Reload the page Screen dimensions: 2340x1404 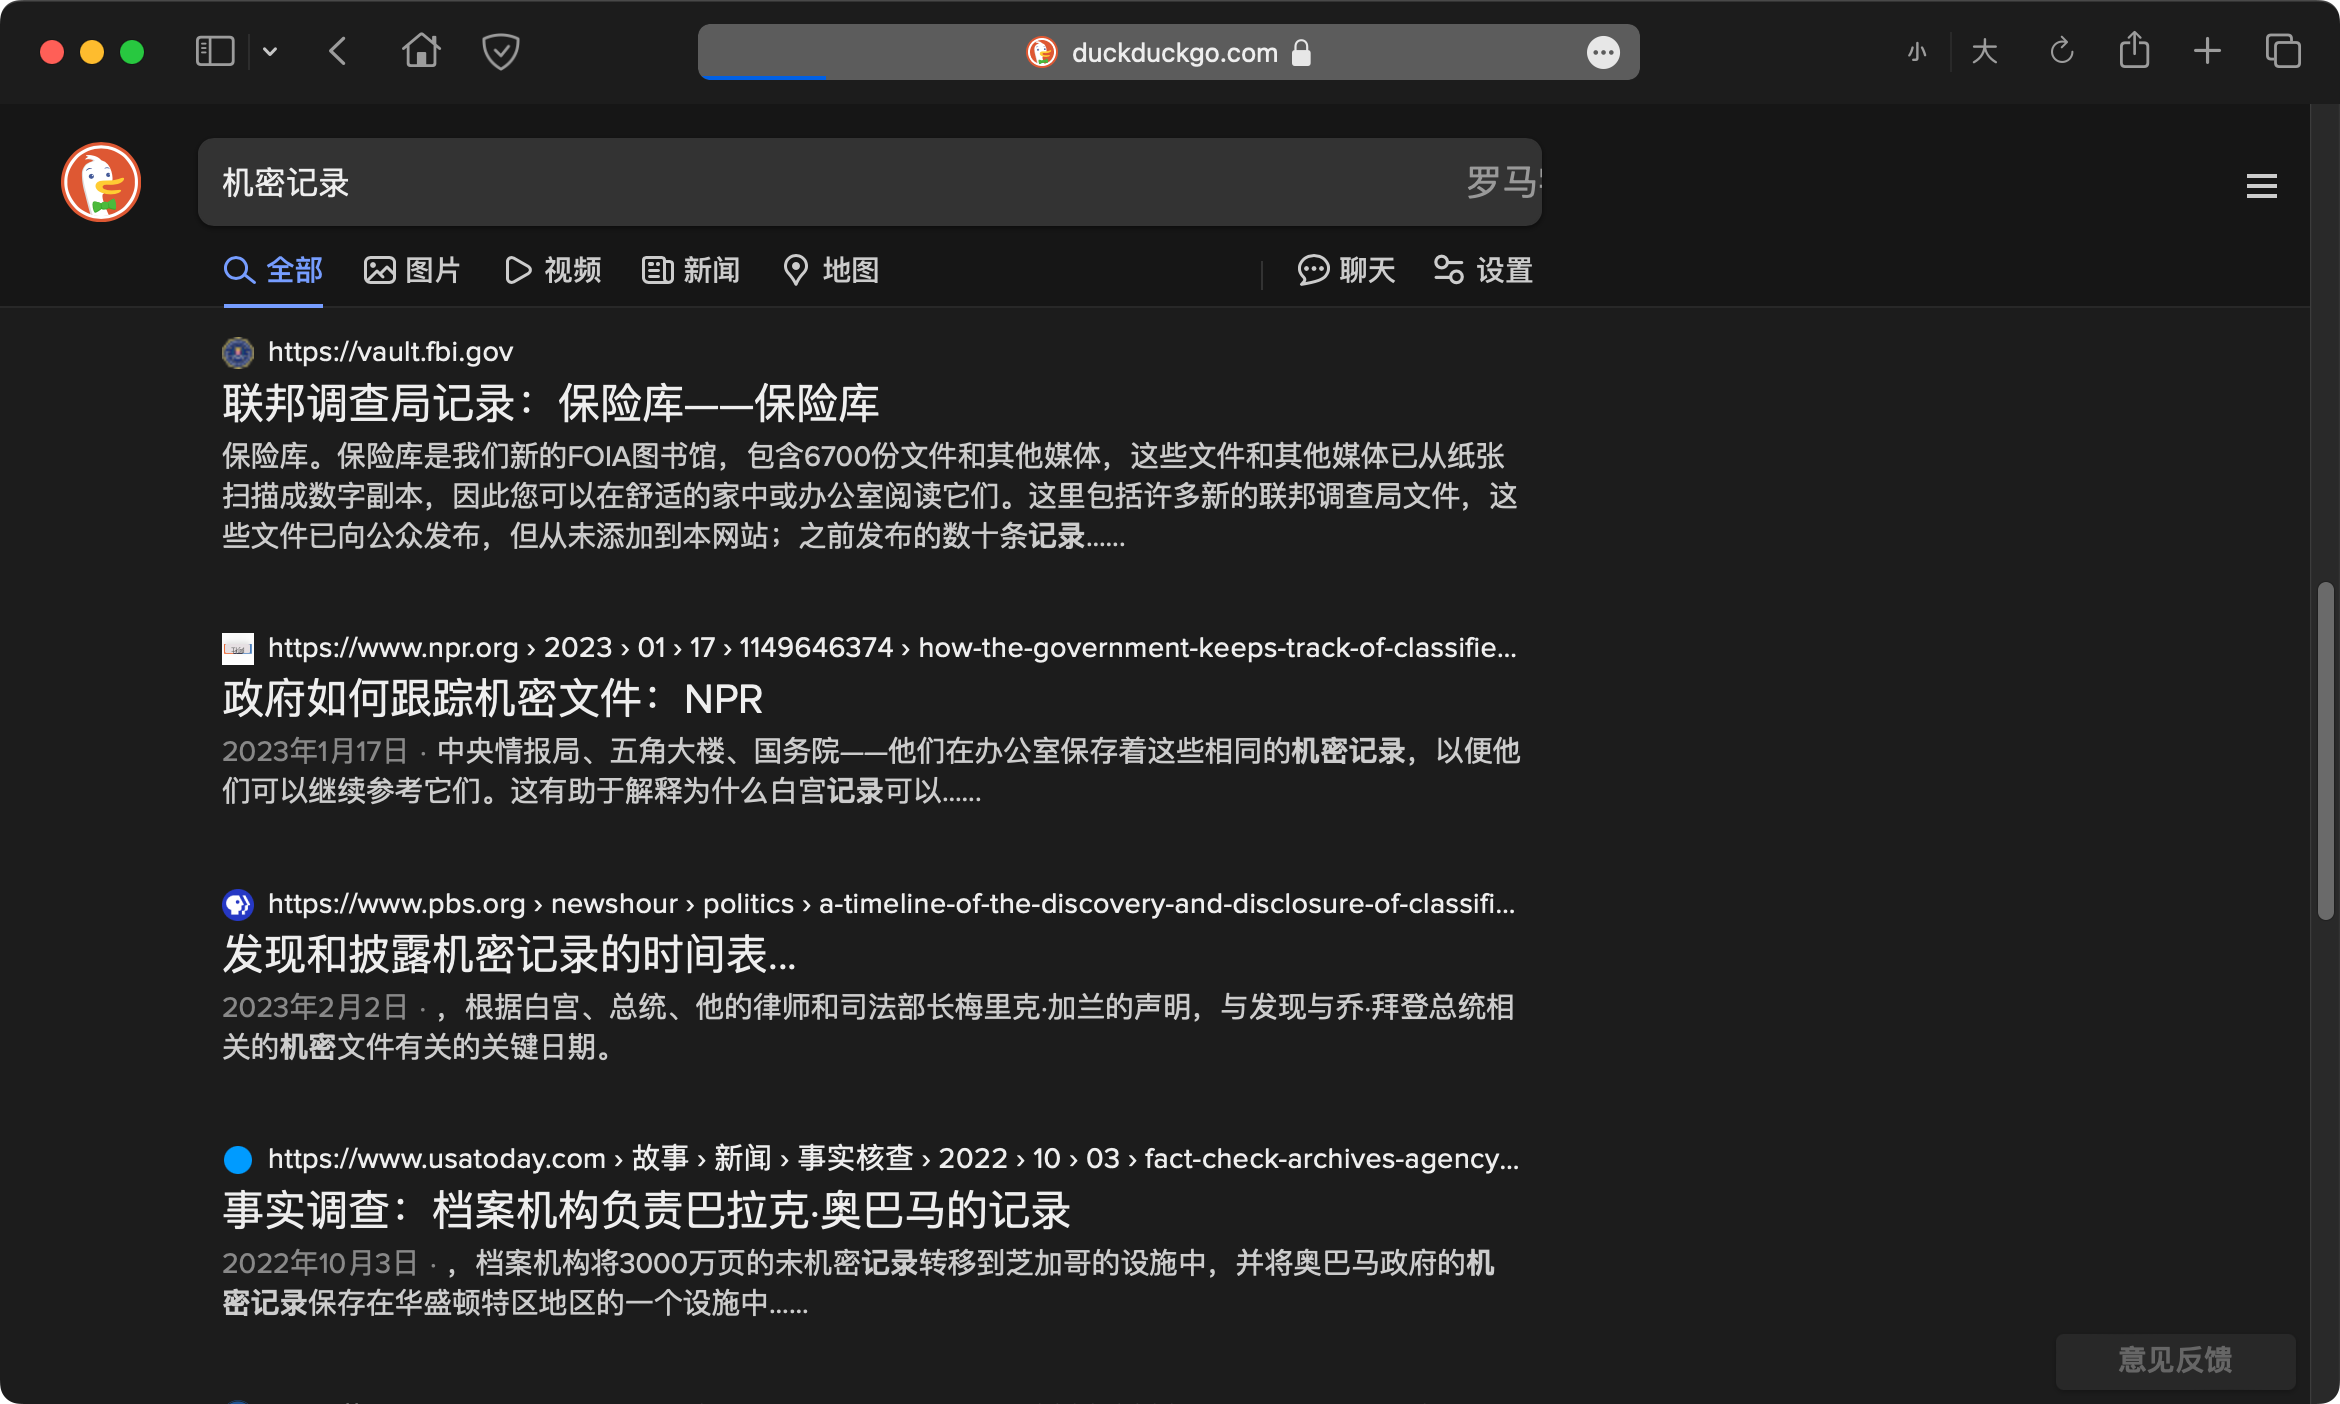click(2061, 51)
